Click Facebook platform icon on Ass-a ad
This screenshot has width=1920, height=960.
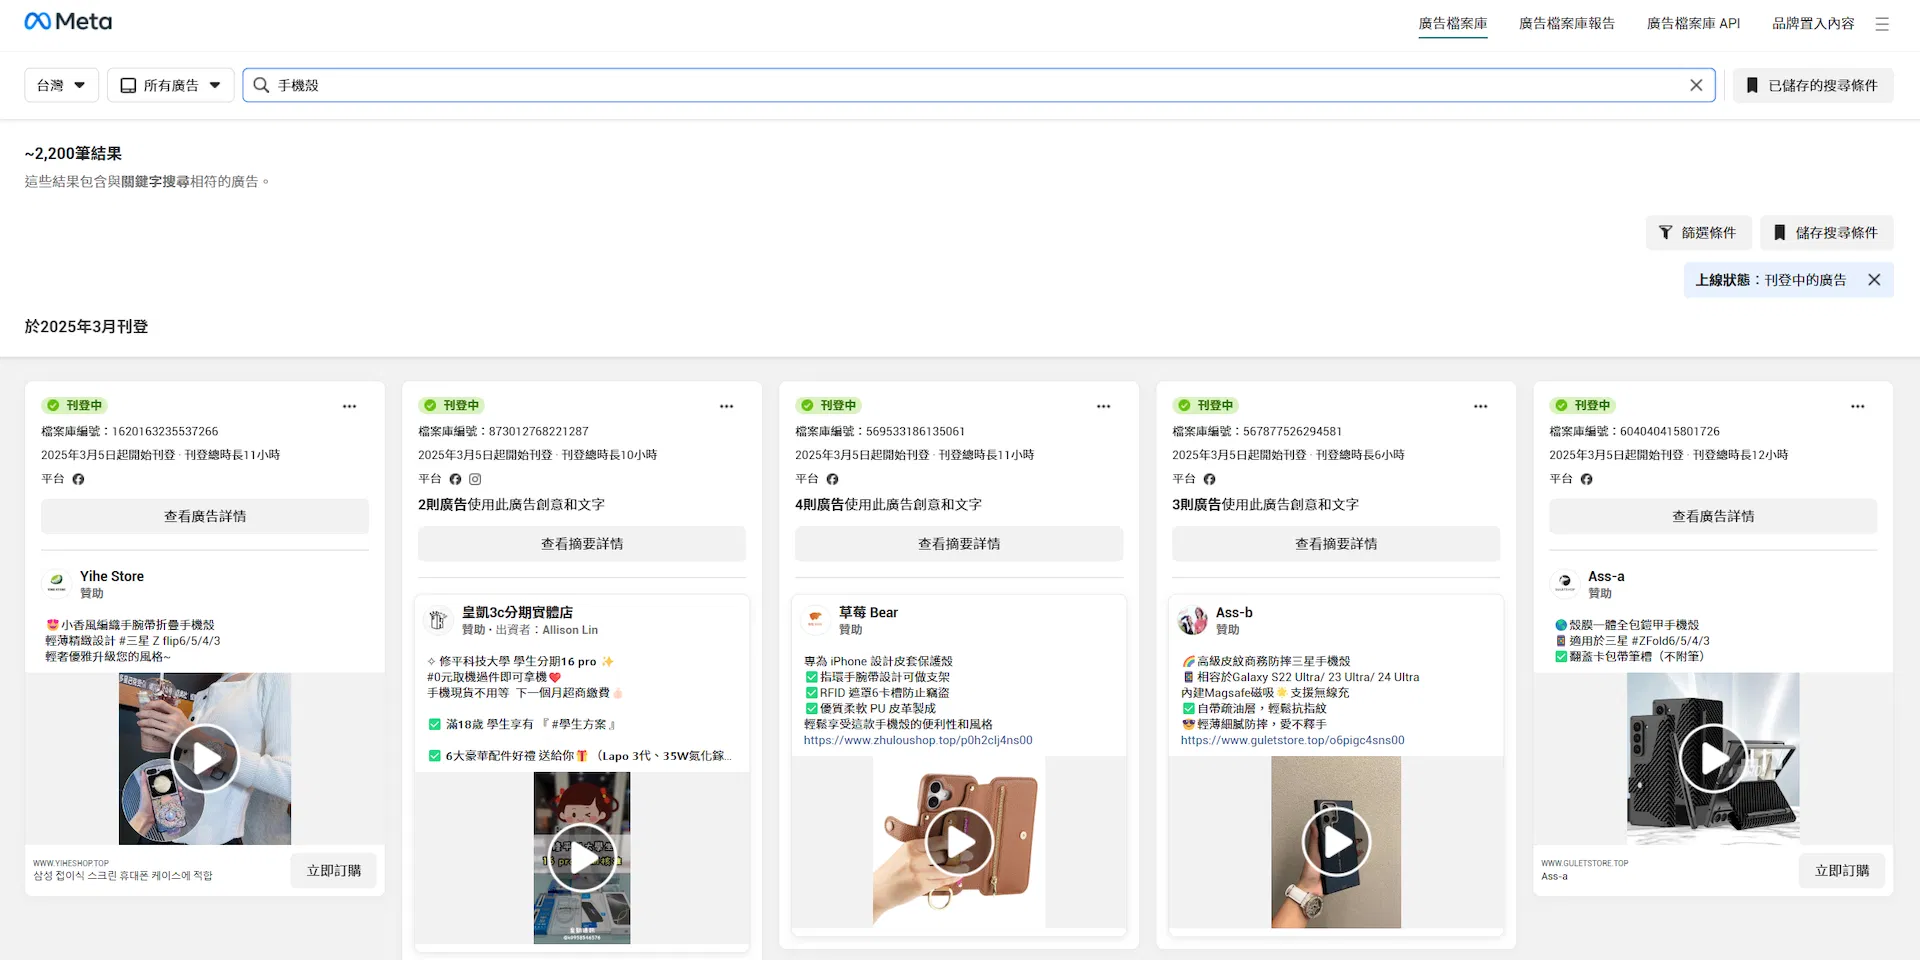(1586, 479)
